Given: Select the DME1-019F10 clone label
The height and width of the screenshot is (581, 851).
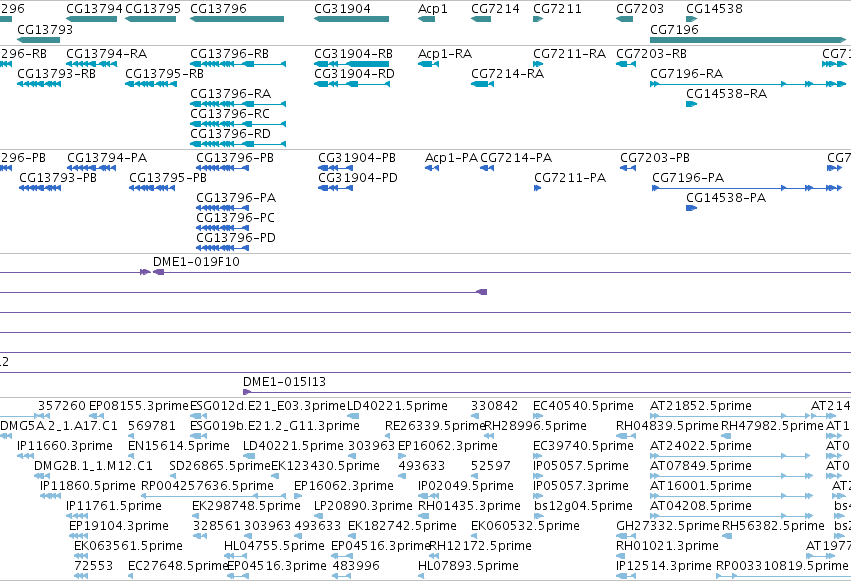Looking at the screenshot, I should pos(196,262).
